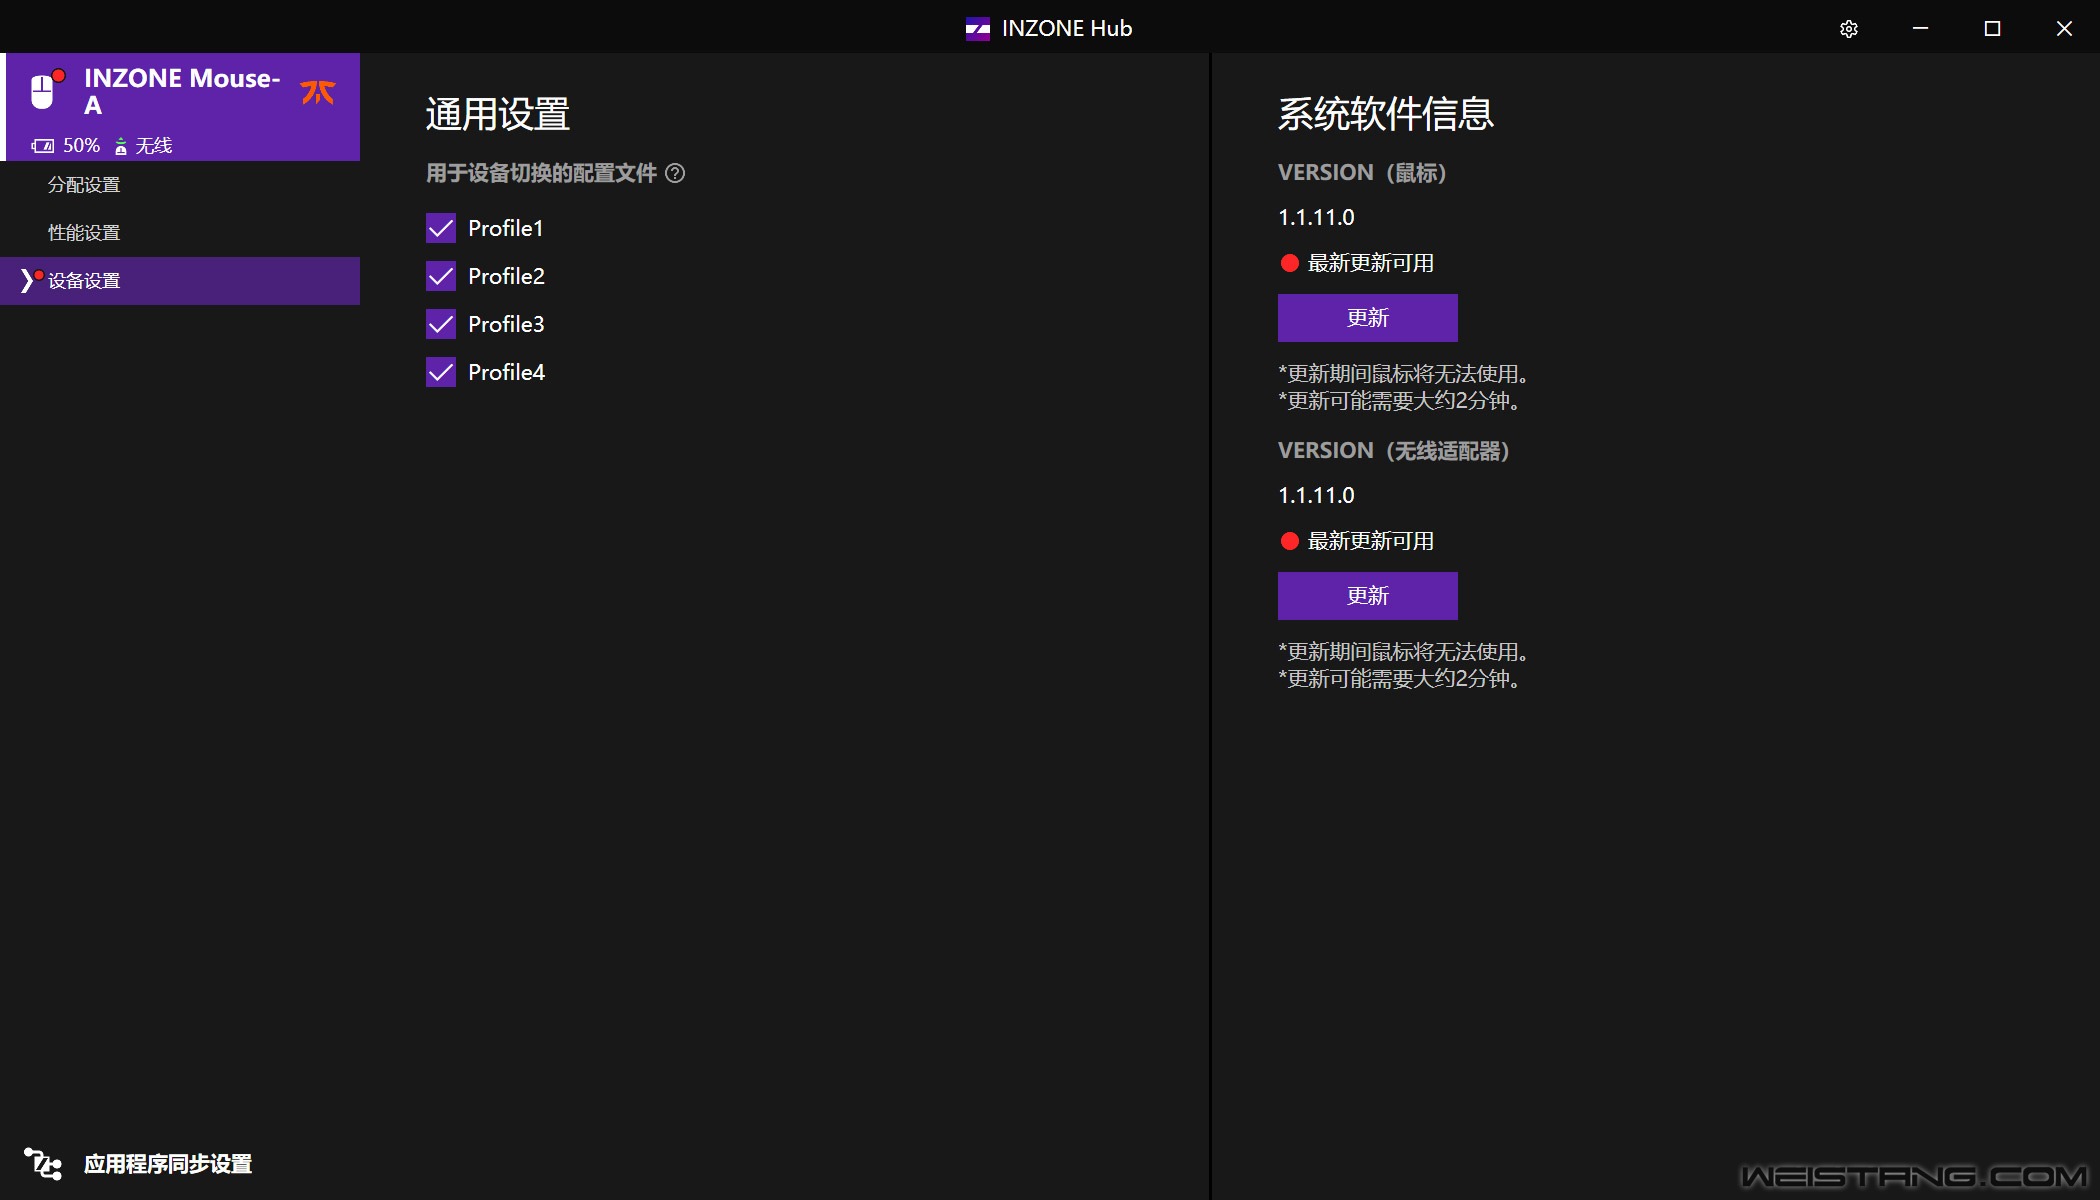This screenshot has height=1200, width=2100.
Task: Maximize the INZONE Hub window
Action: [1992, 28]
